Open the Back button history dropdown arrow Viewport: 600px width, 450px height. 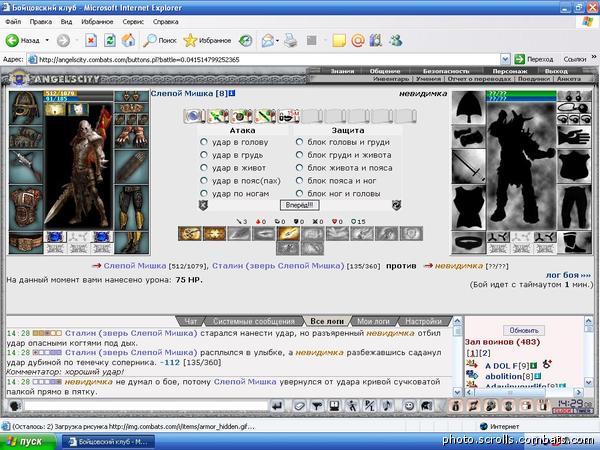pos(47,40)
